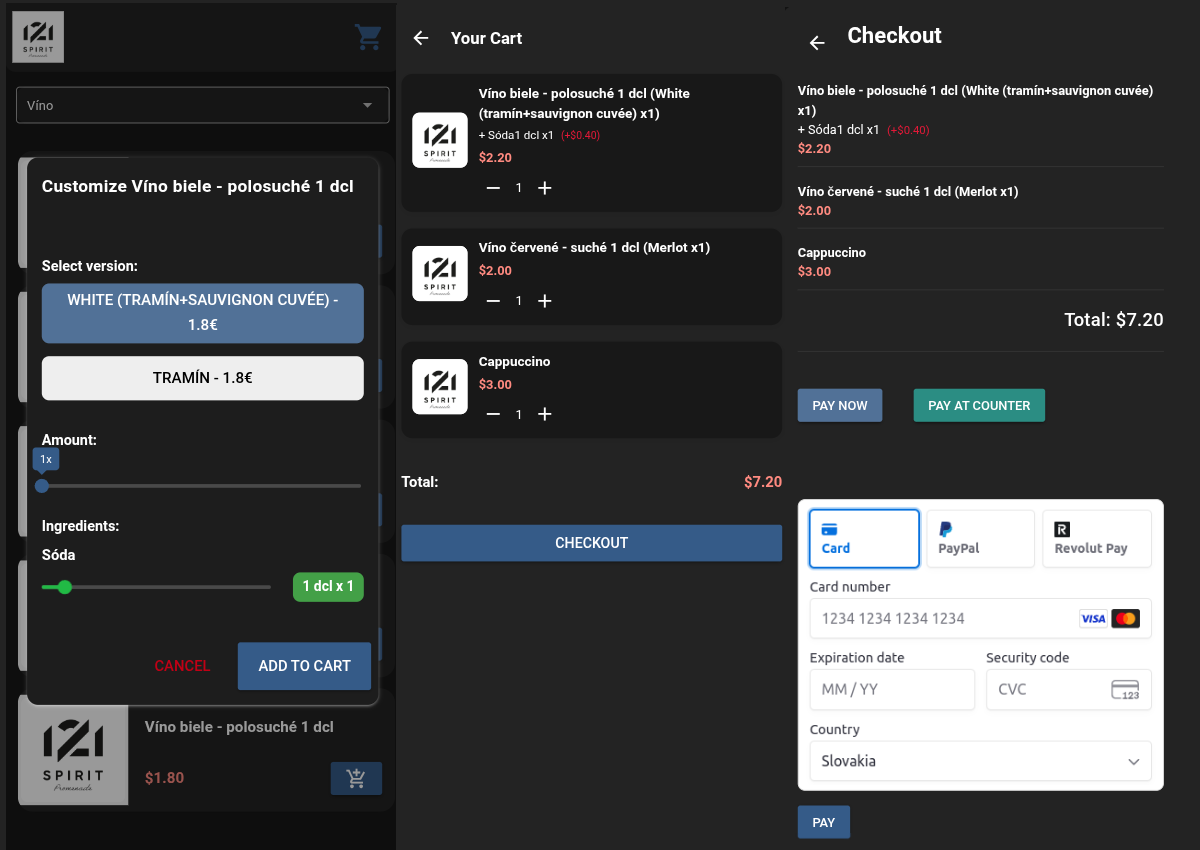Click the Checkout button
This screenshot has height=850, width=1200.
tap(591, 543)
